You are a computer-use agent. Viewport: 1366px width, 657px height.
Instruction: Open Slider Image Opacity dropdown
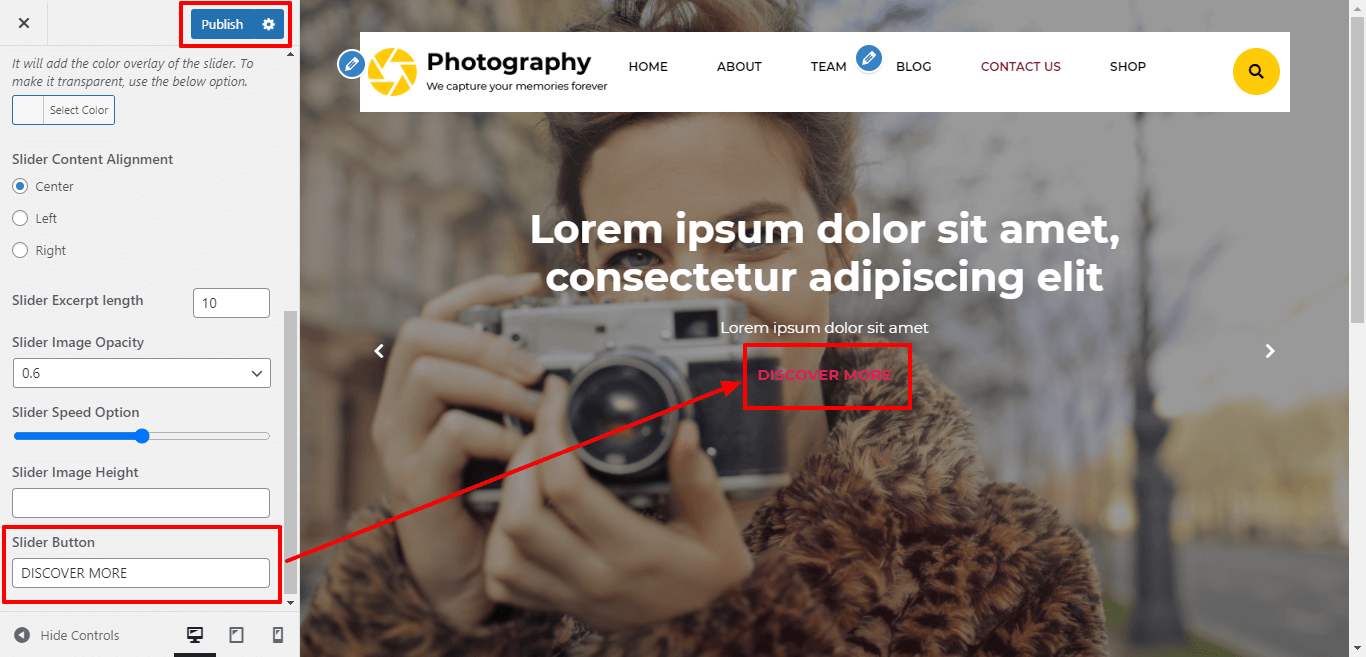(x=141, y=373)
